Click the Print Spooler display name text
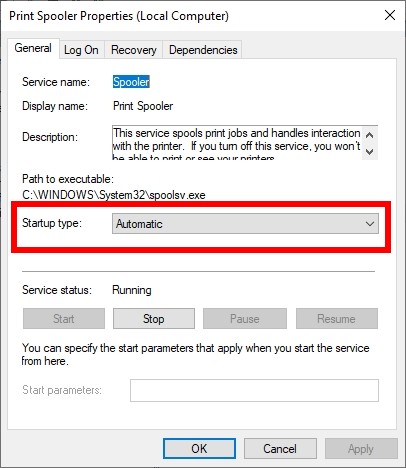The height and width of the screenshot is (468, 406). pyautogui.click(x=143, y=106)
